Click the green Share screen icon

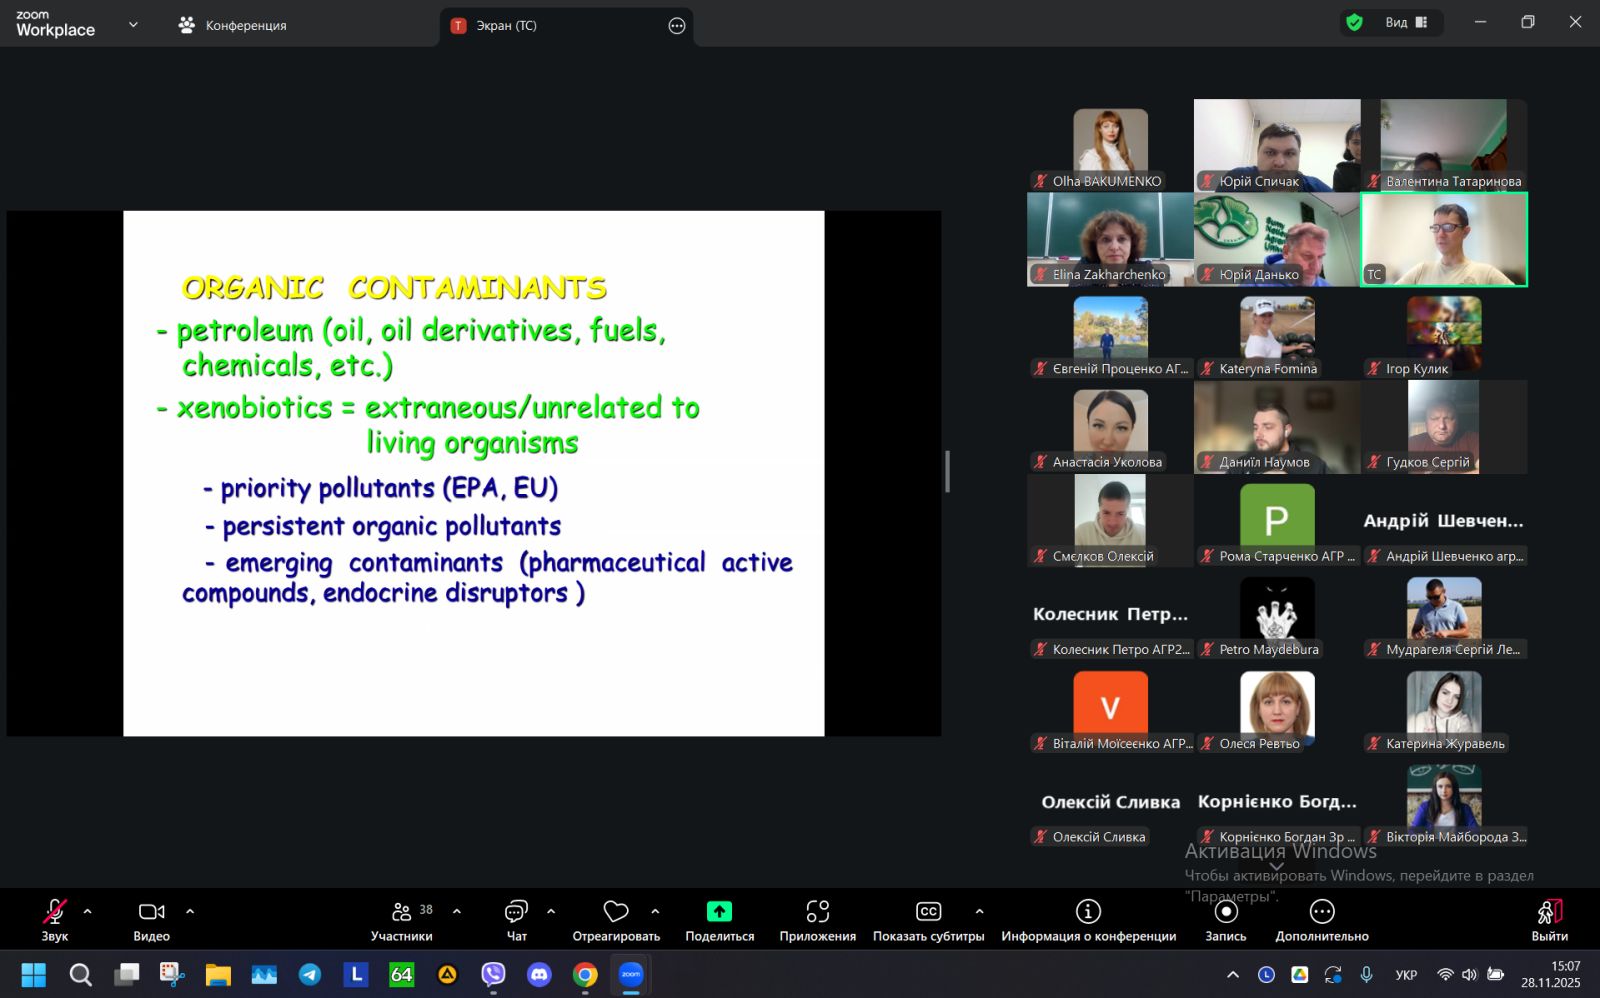click(x=719, y=912)
